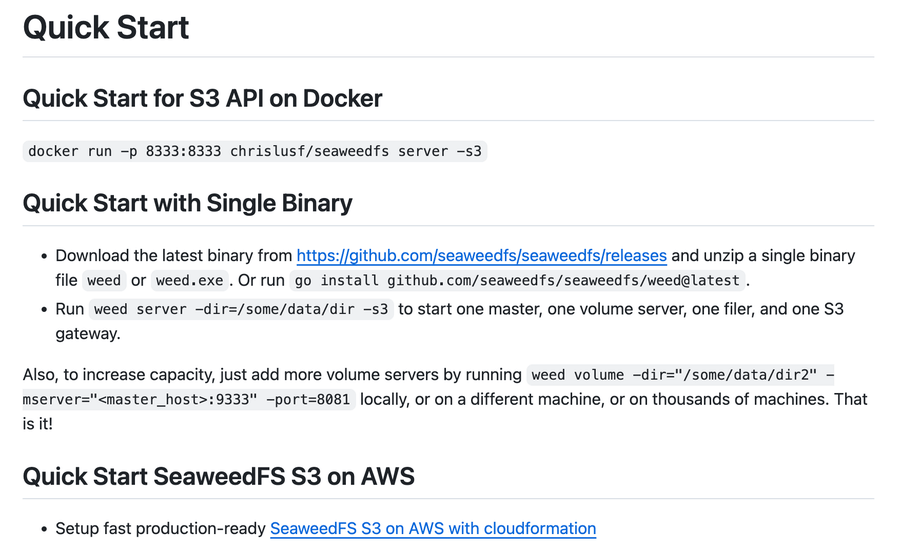This screenshot has width=899, height=551.
Task: Click the weed inline code text
Action: (104, 280)
